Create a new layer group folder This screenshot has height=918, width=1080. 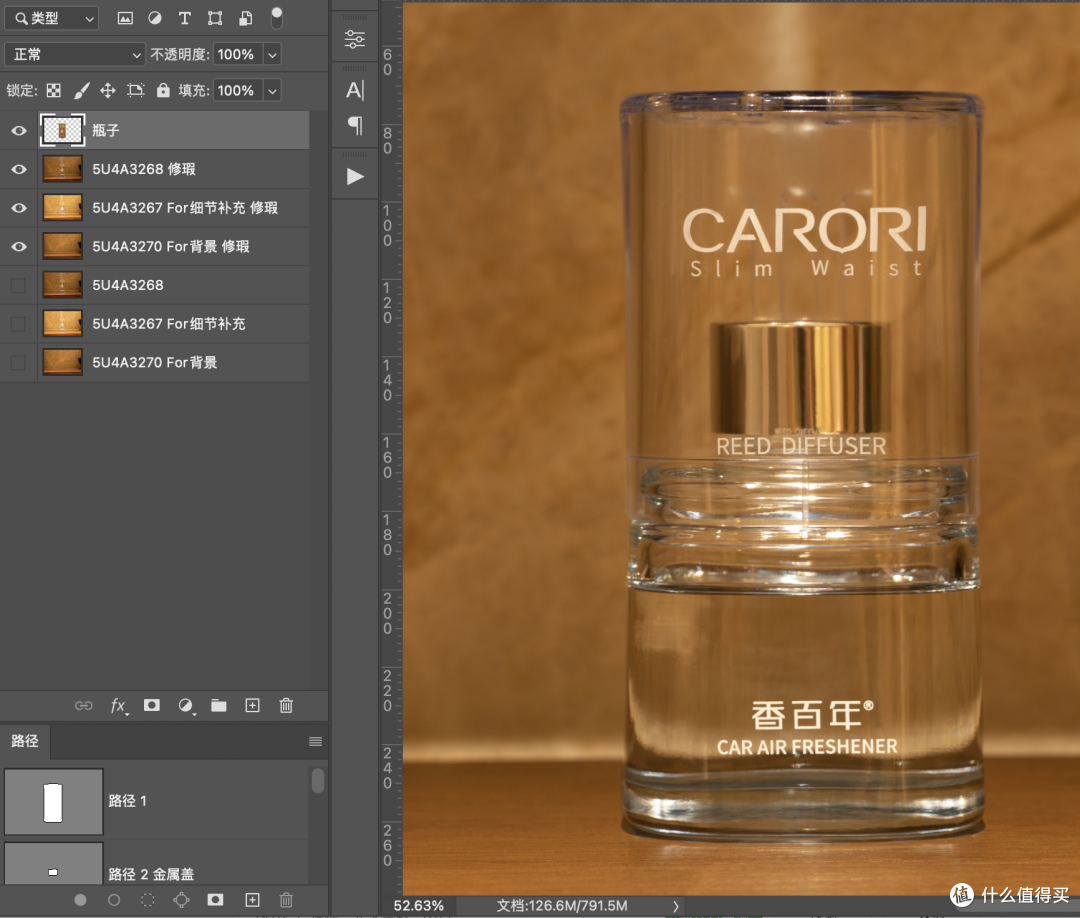point(218,705)
